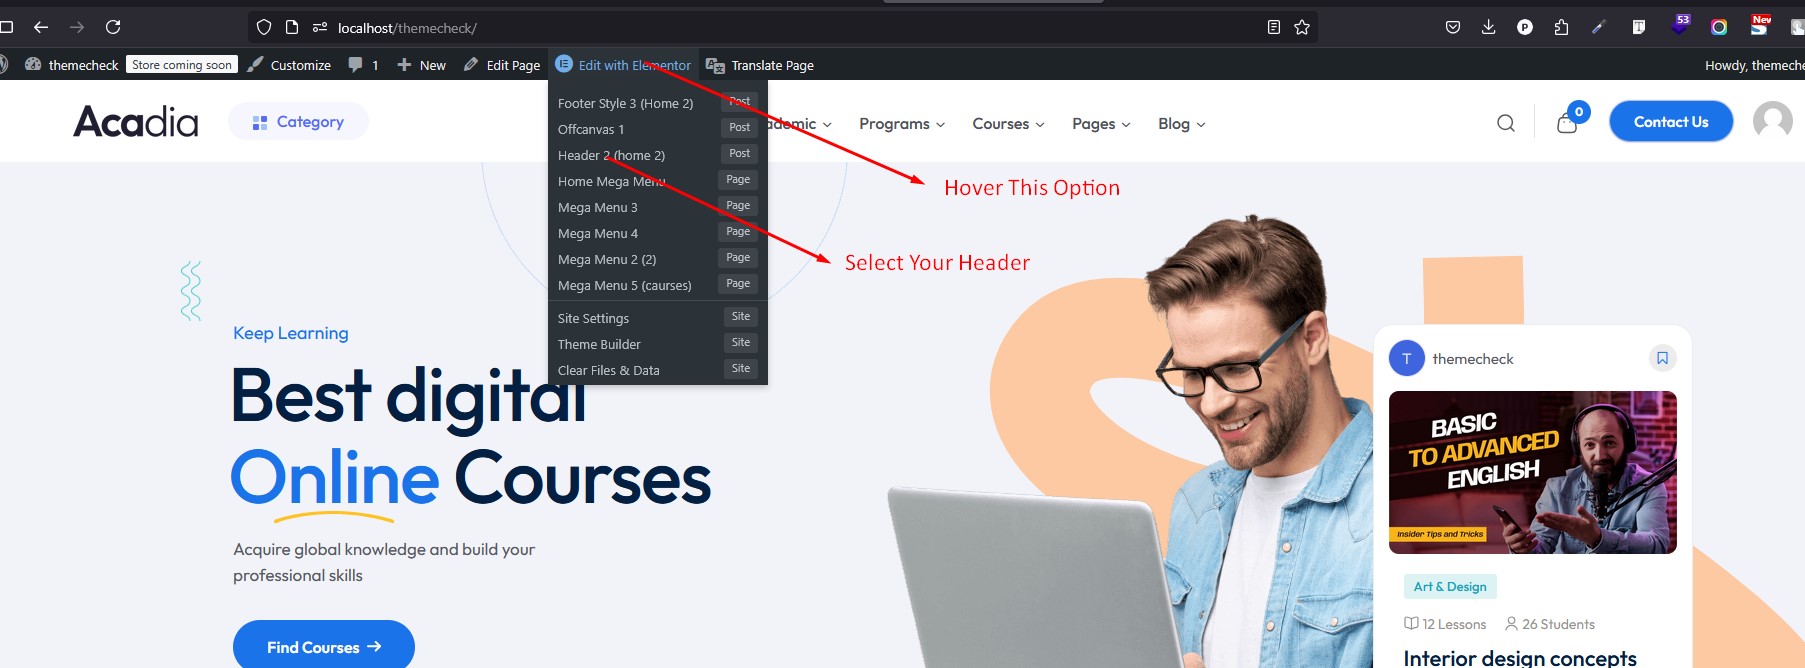Image resolution: width=1805 pixels, height=668 pixels.
Task: Select Header 2 (home 2) menu entry
Action: pyautogui.click(x=611, y=155)
